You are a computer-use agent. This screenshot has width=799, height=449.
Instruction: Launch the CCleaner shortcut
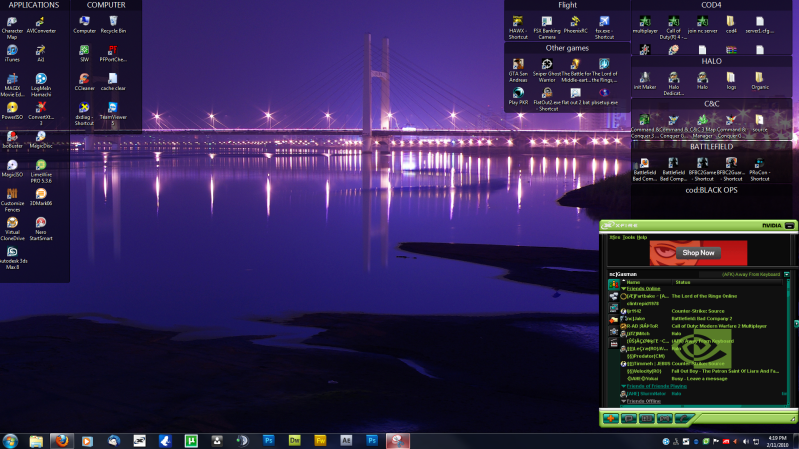click(x=85, y=82)
